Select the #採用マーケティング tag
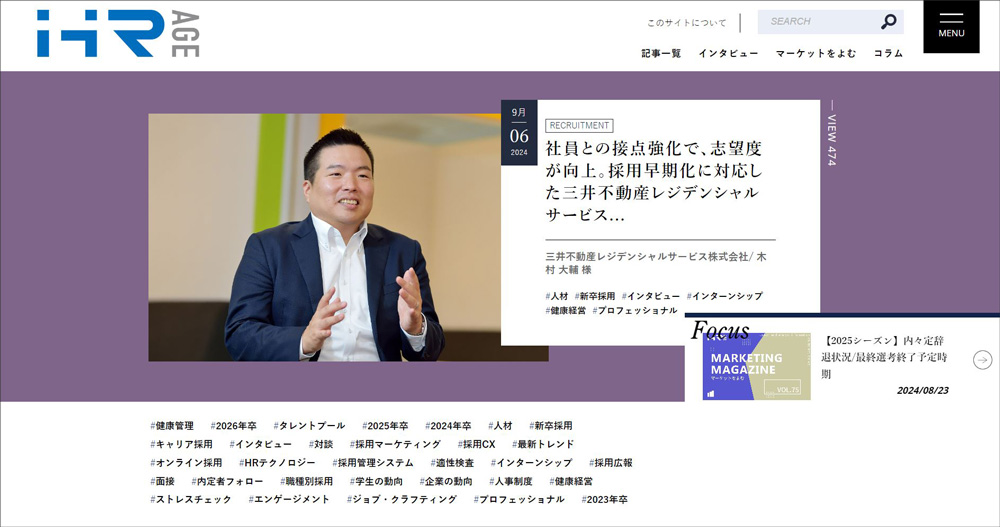The image size is (1000, 527). (x=395, y=444)
